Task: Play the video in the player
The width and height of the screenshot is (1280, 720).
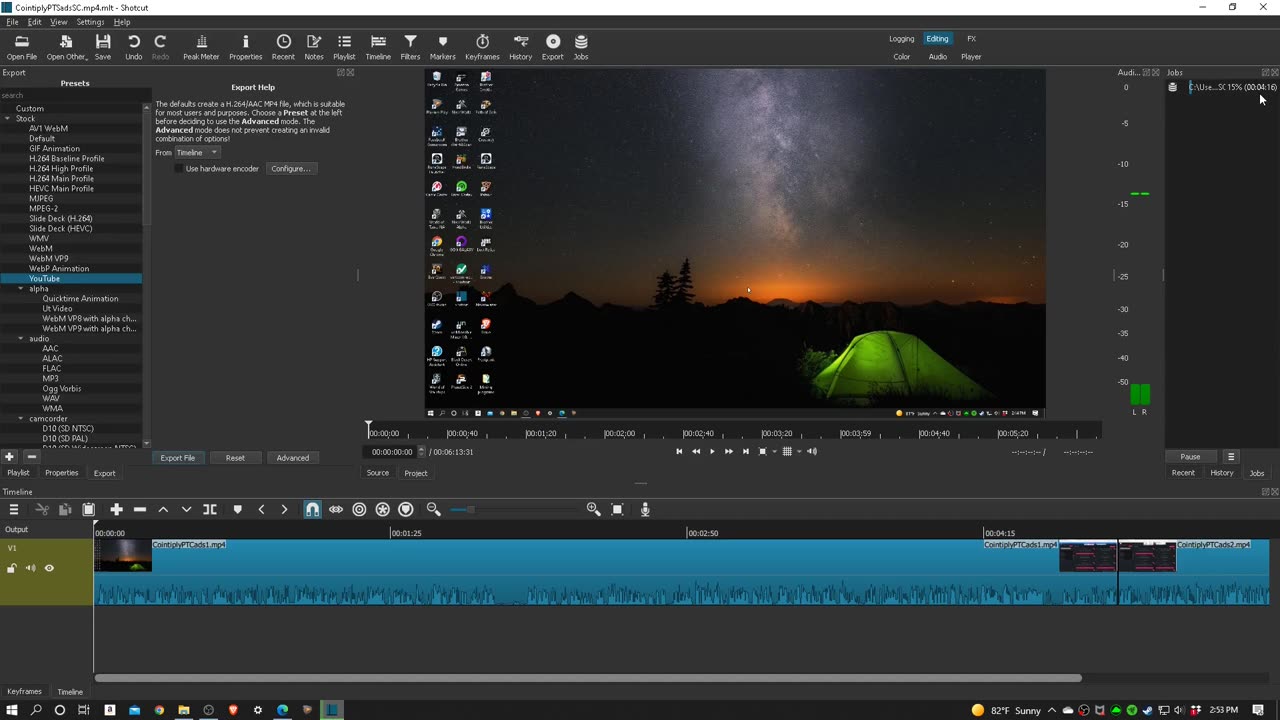Action: pos(712,452)
